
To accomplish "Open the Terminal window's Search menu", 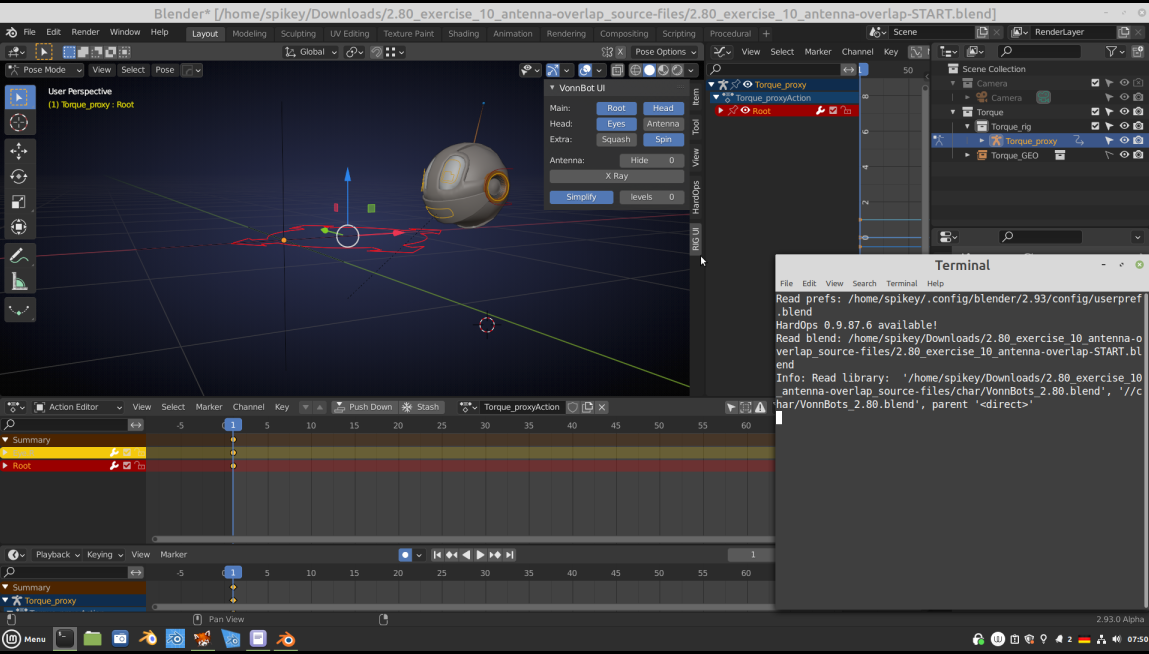I will click(x=864, y=284).
